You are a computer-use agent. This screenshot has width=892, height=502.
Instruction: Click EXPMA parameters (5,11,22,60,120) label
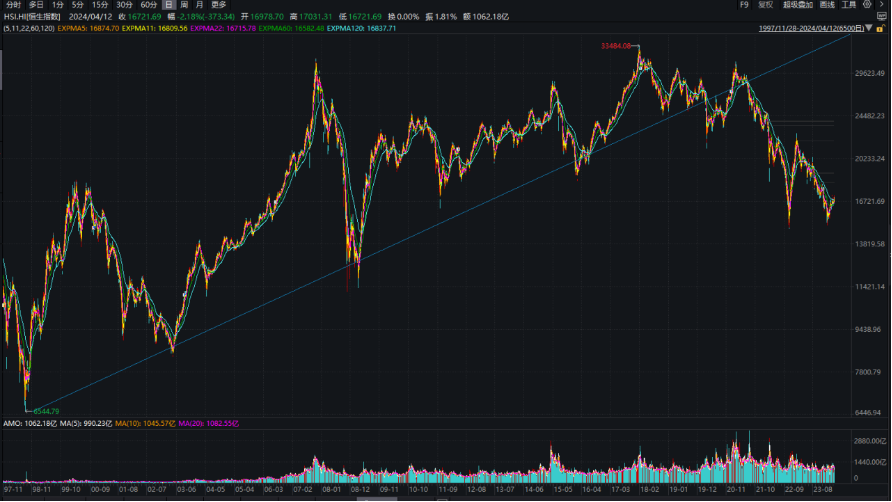click(x=29, y=28)
